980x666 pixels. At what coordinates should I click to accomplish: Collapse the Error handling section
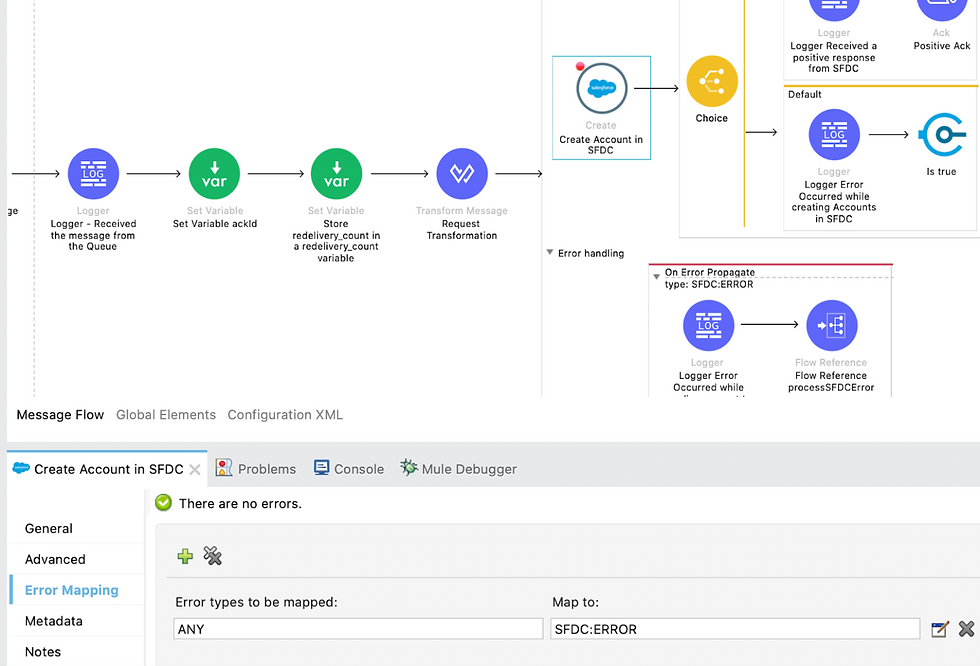pyautogui.click(x=549, y=252)
